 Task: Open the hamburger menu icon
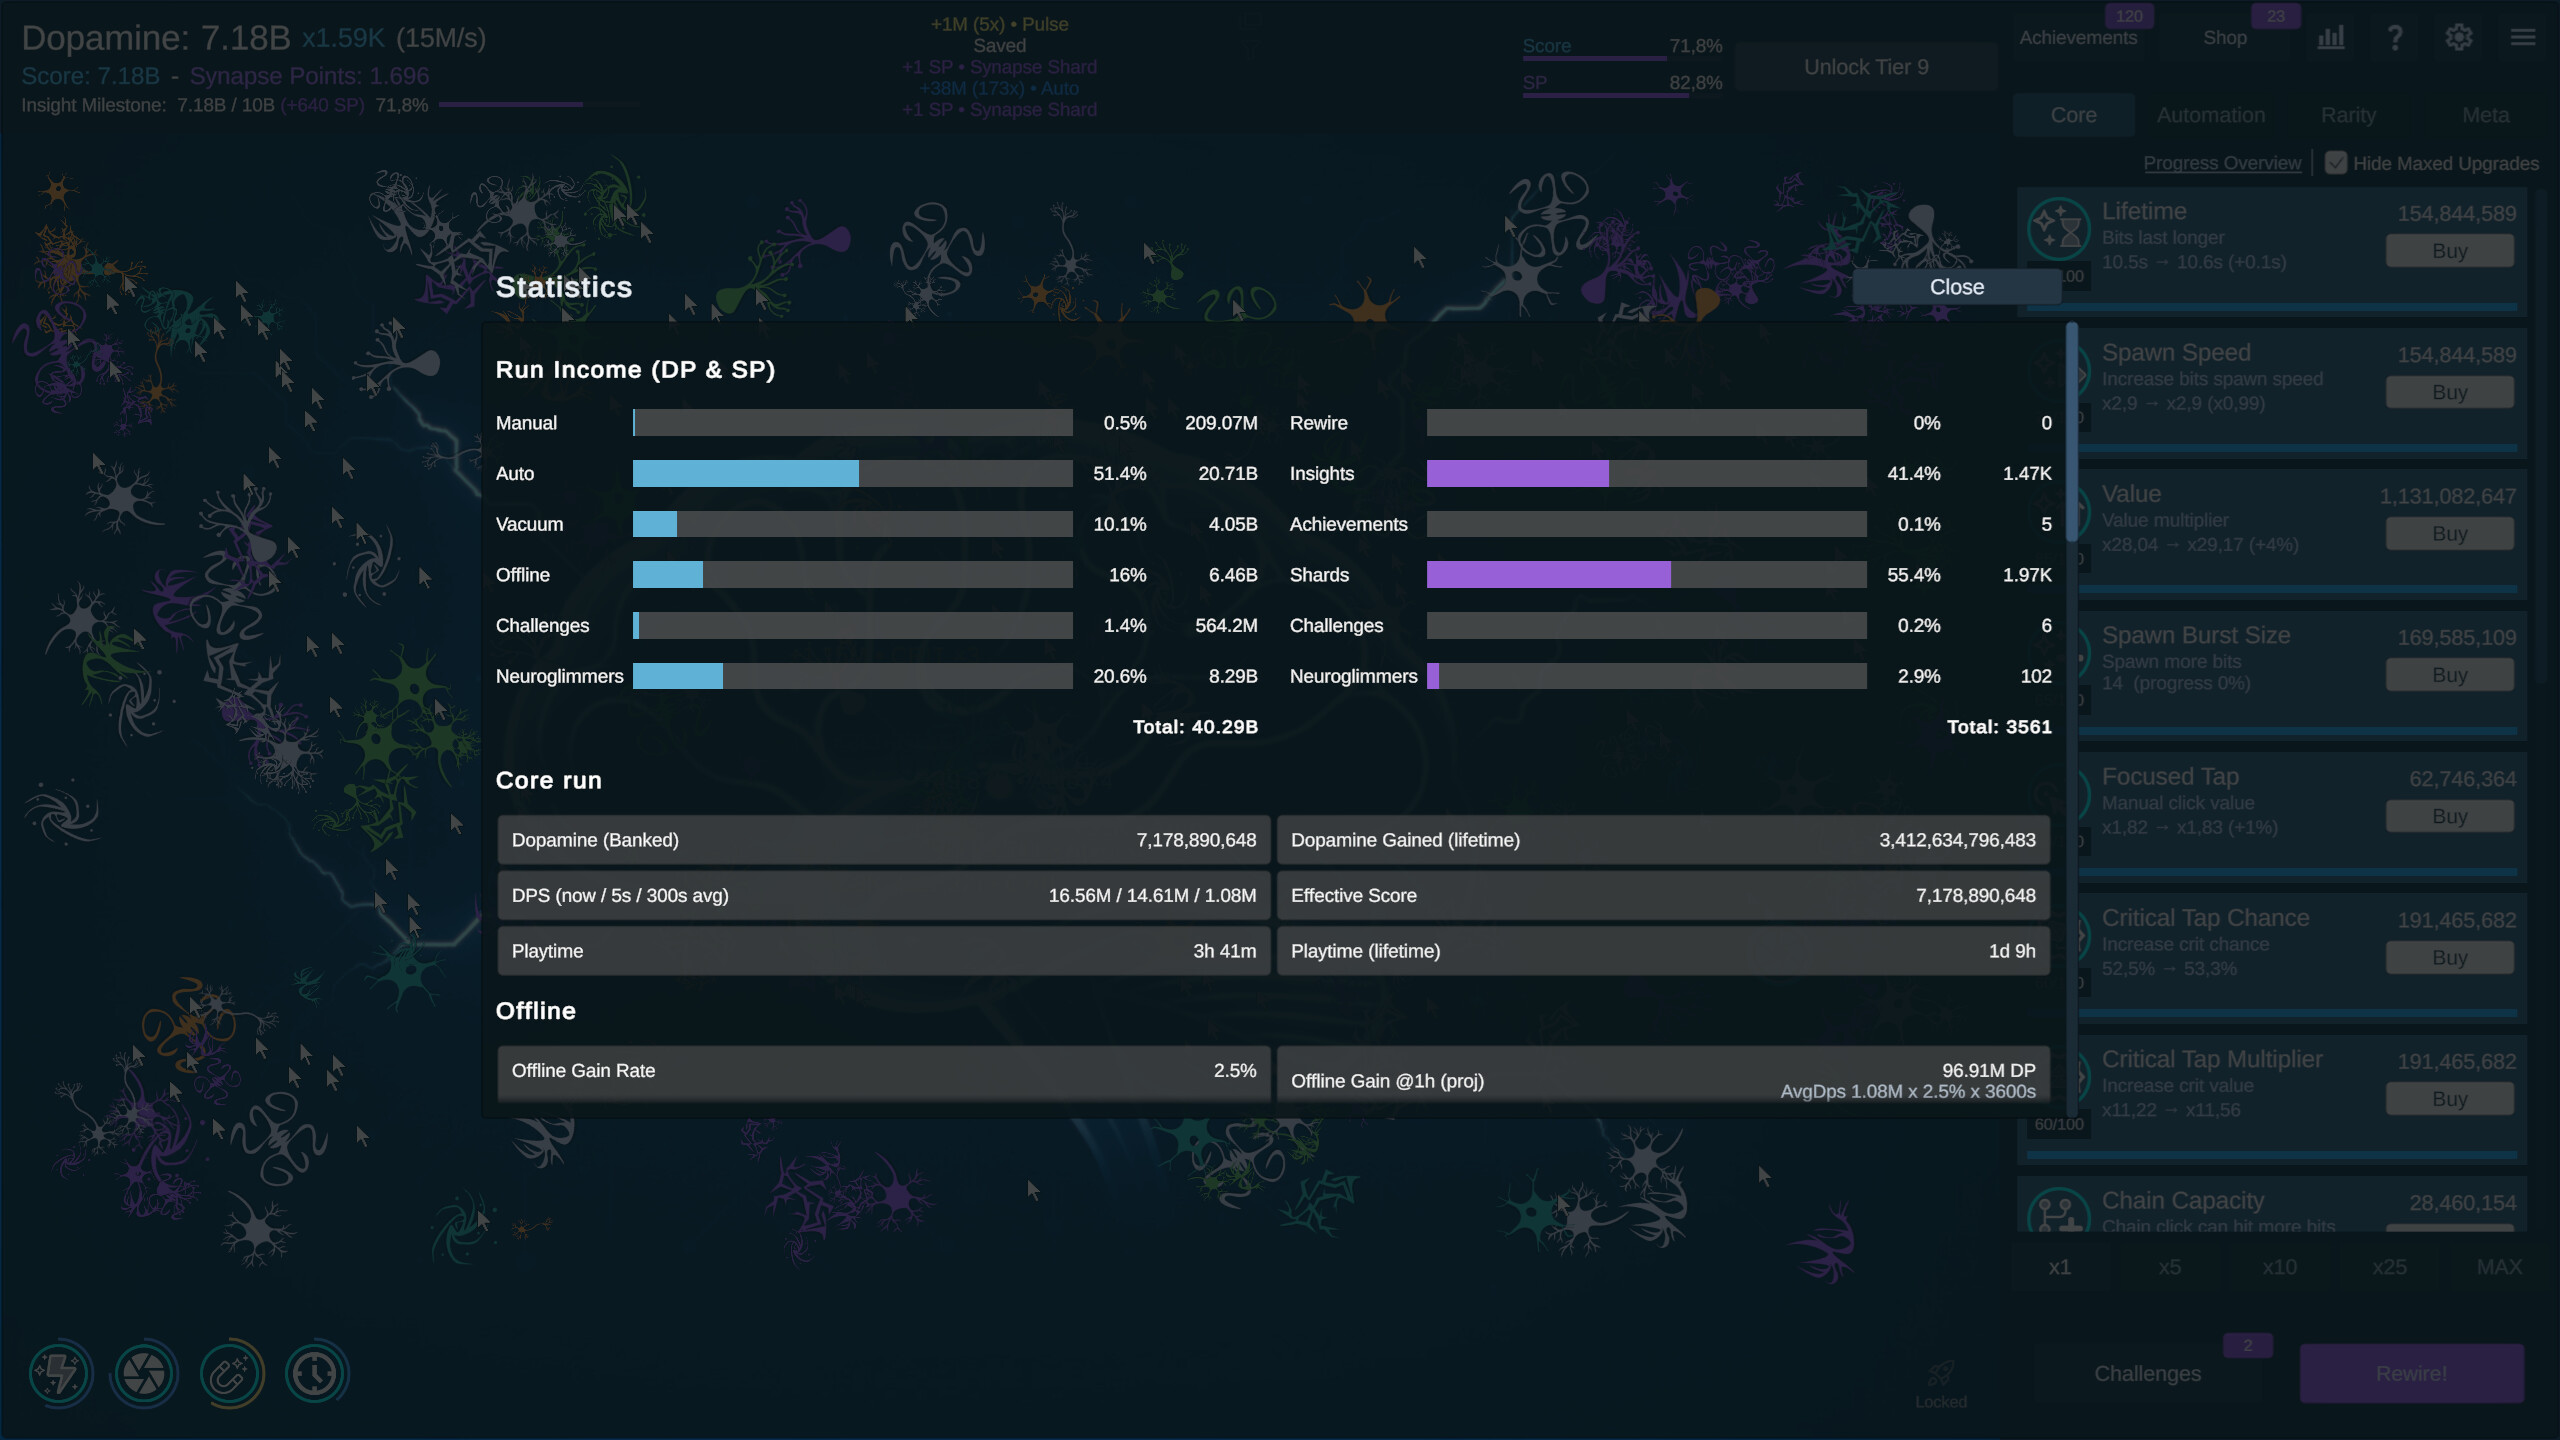tap(2522, 37)
